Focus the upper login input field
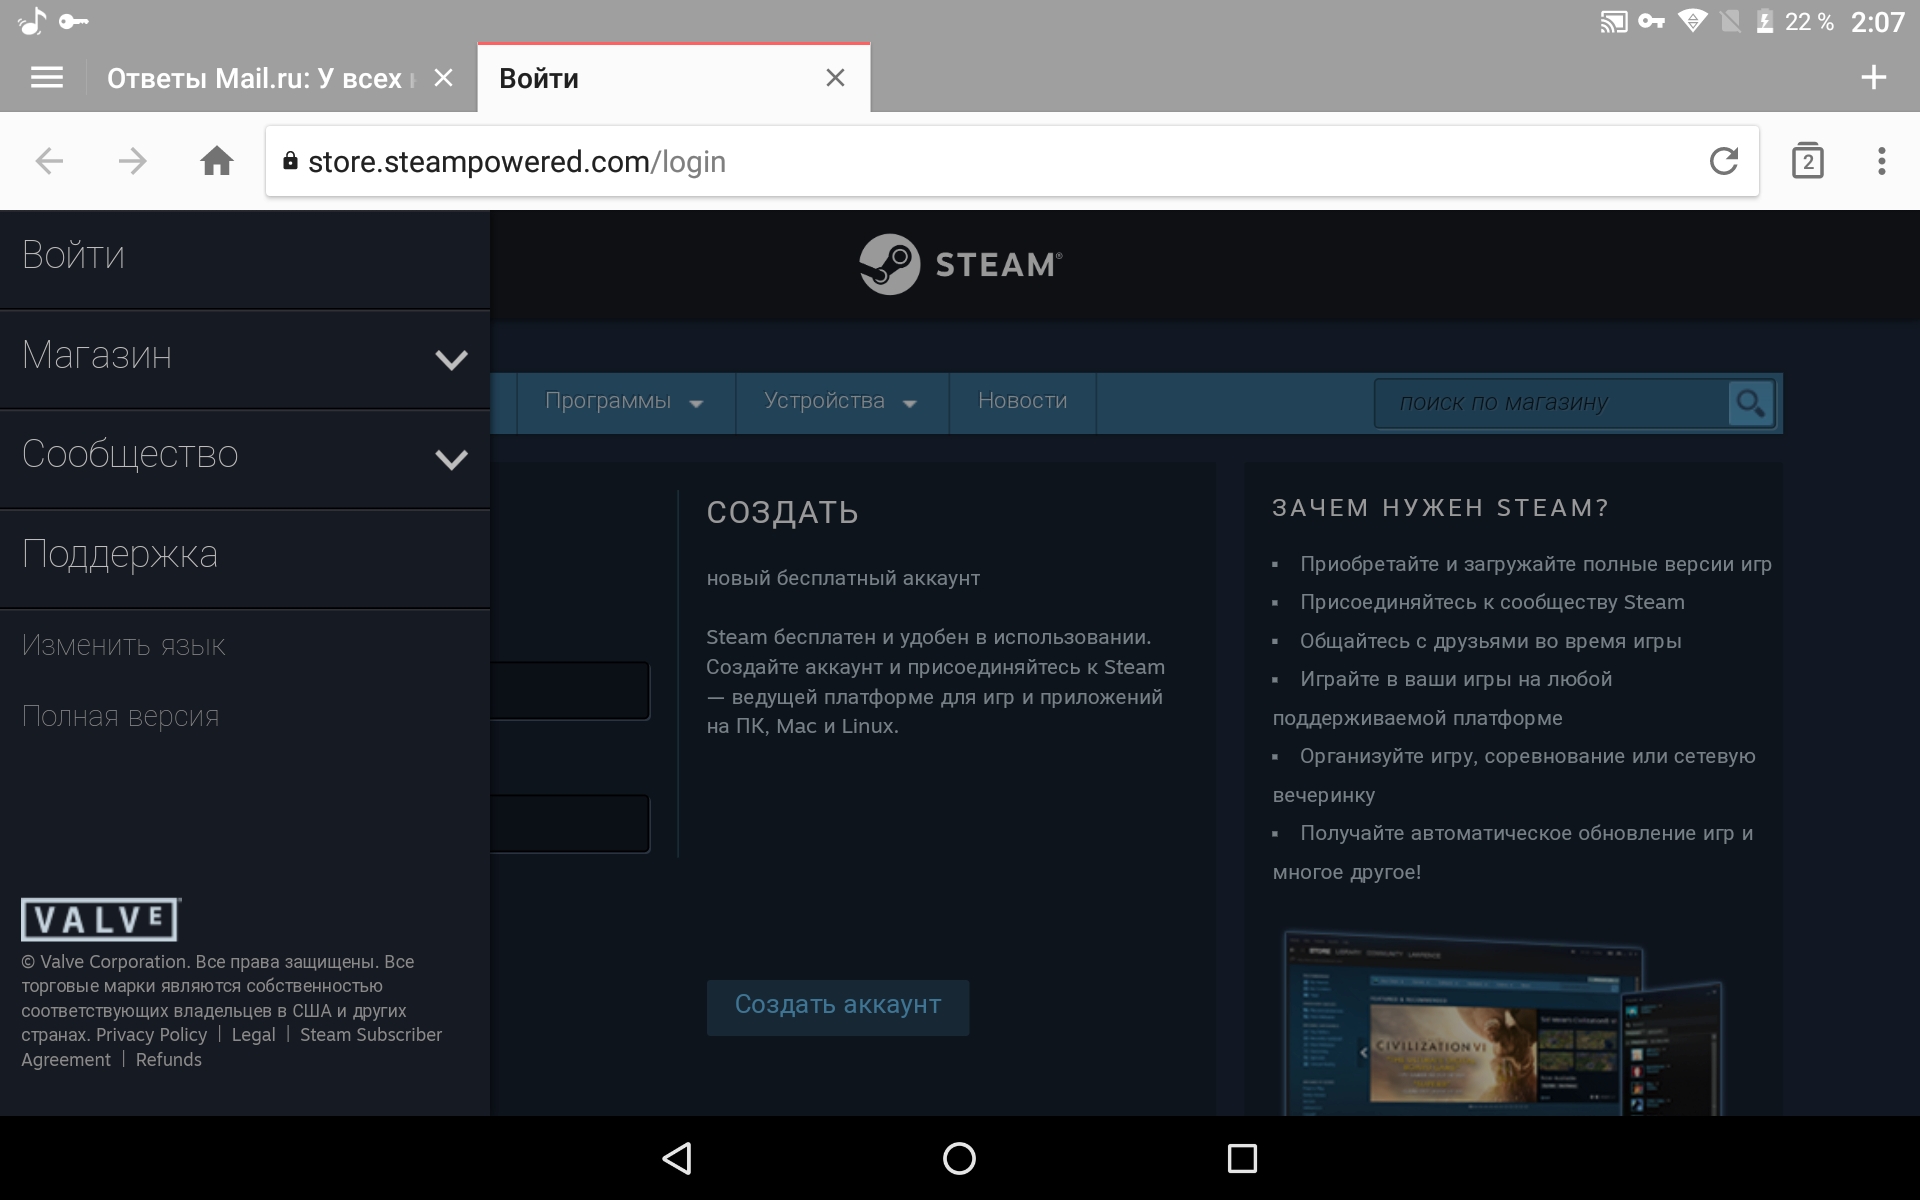Image resolution: width=1920 pixels, height=1200 pixels. click(570, 691)
